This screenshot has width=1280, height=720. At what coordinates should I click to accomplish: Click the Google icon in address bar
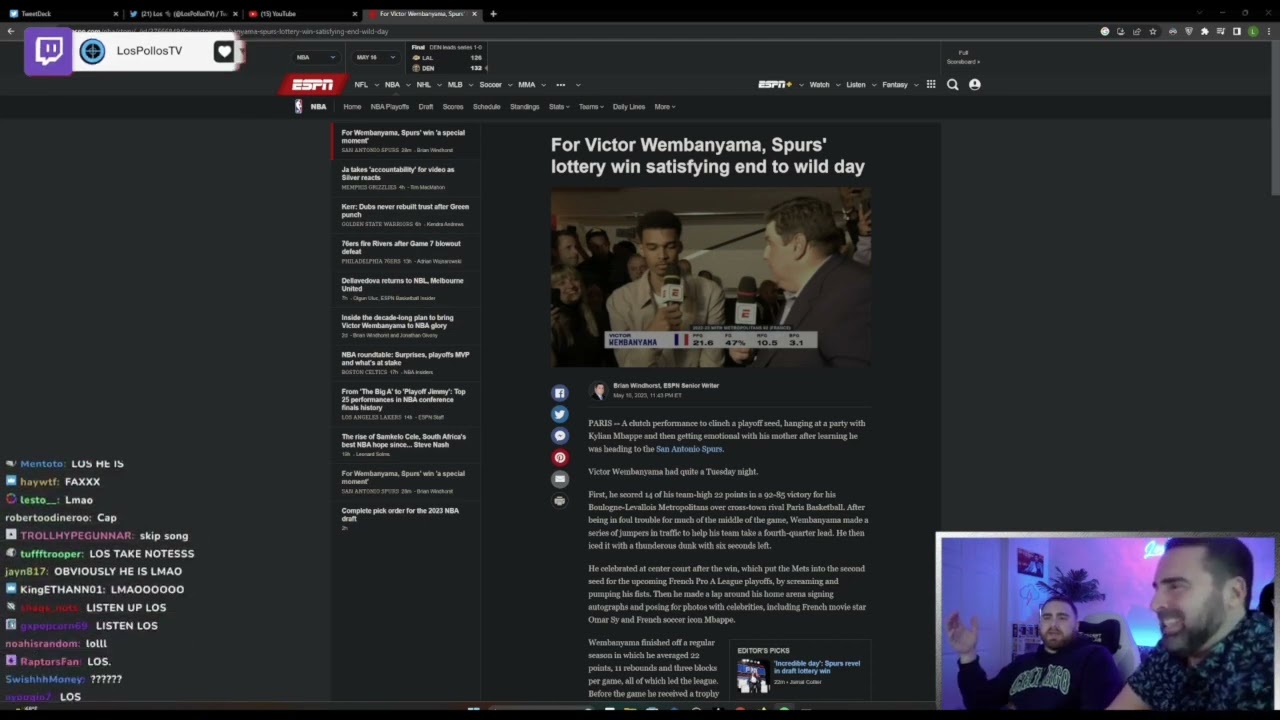pos(1105,31)
